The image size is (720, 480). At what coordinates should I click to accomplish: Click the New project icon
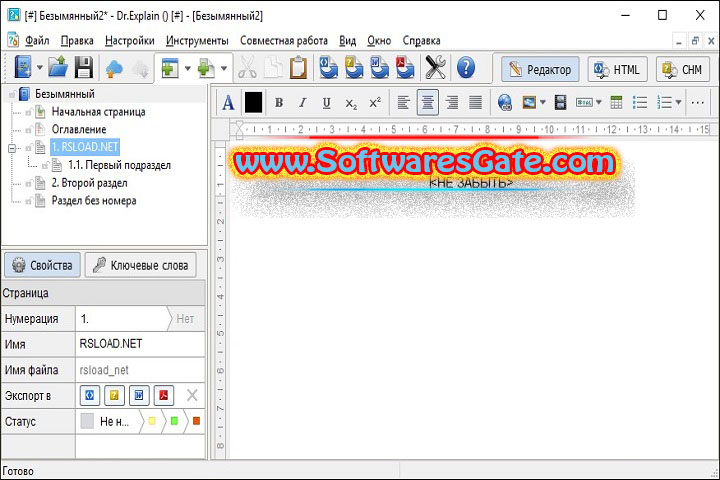click(x=23, y=68)
